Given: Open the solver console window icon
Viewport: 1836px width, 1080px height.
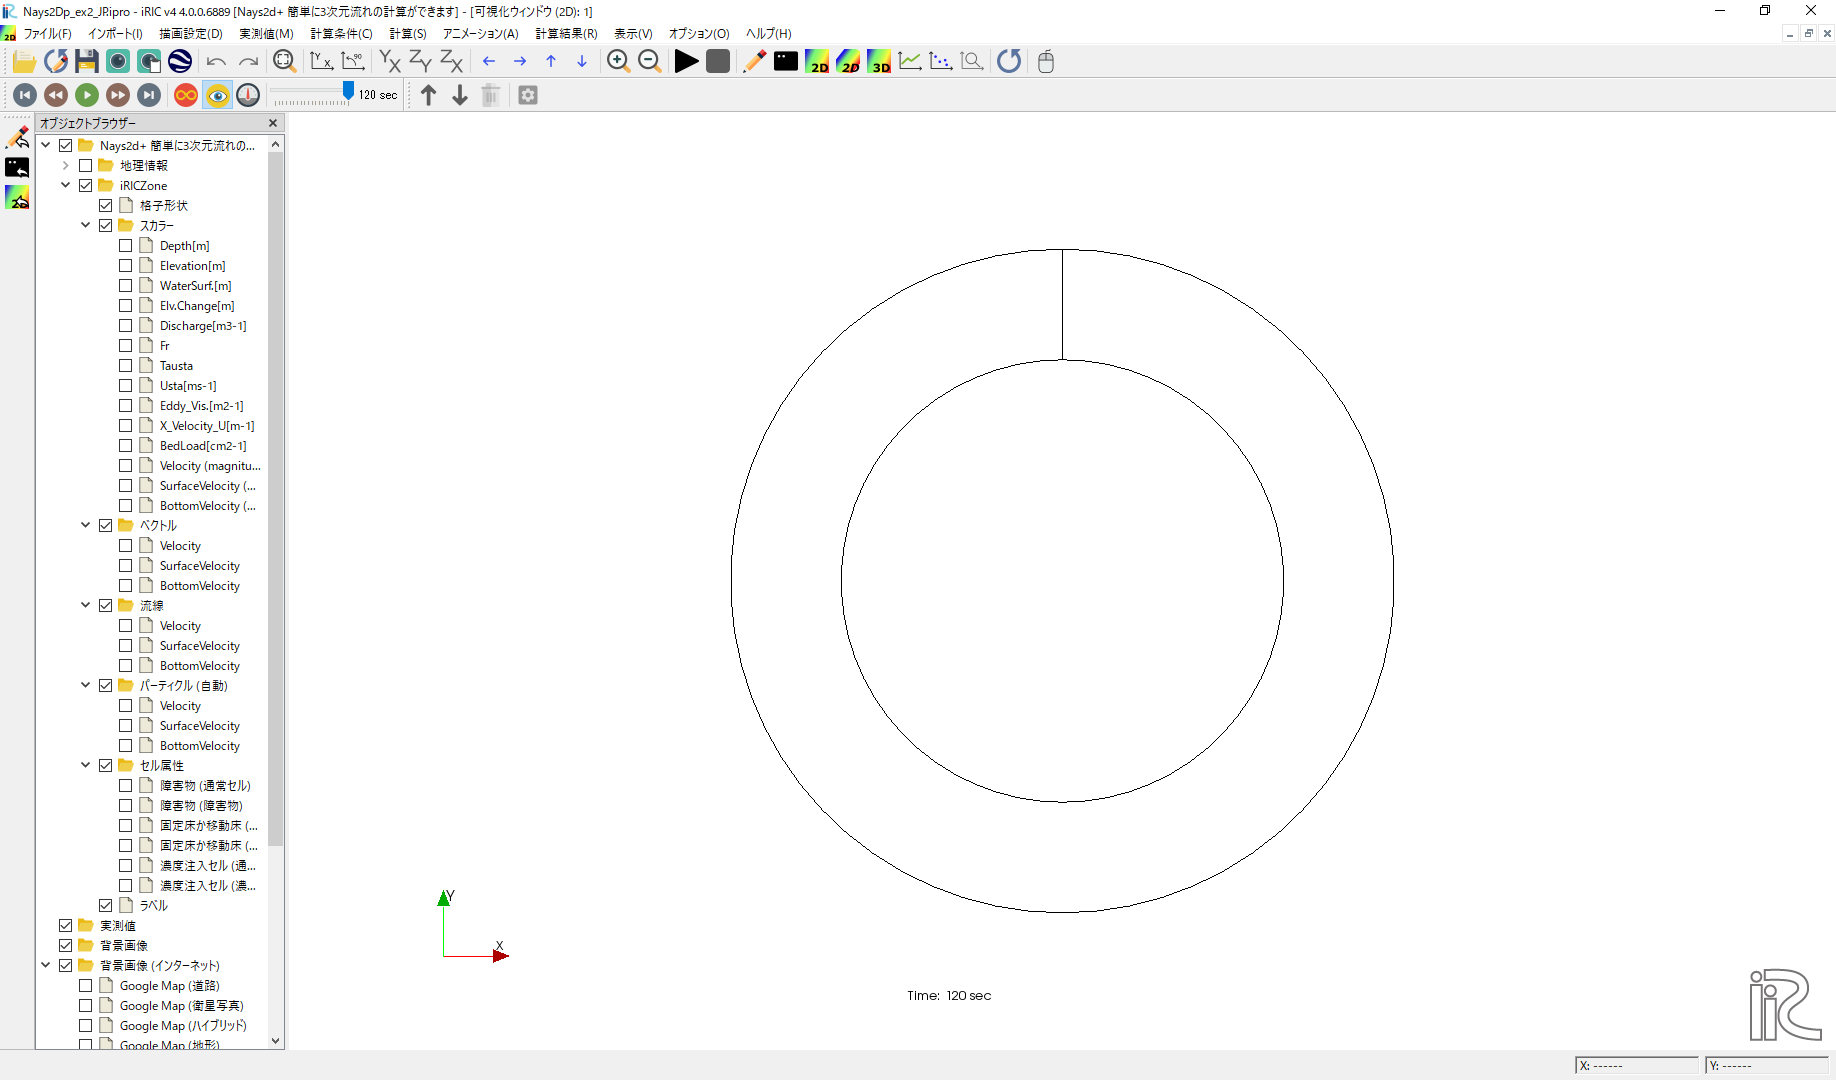Looking at the screenshot, I should [x=786, y=62].
